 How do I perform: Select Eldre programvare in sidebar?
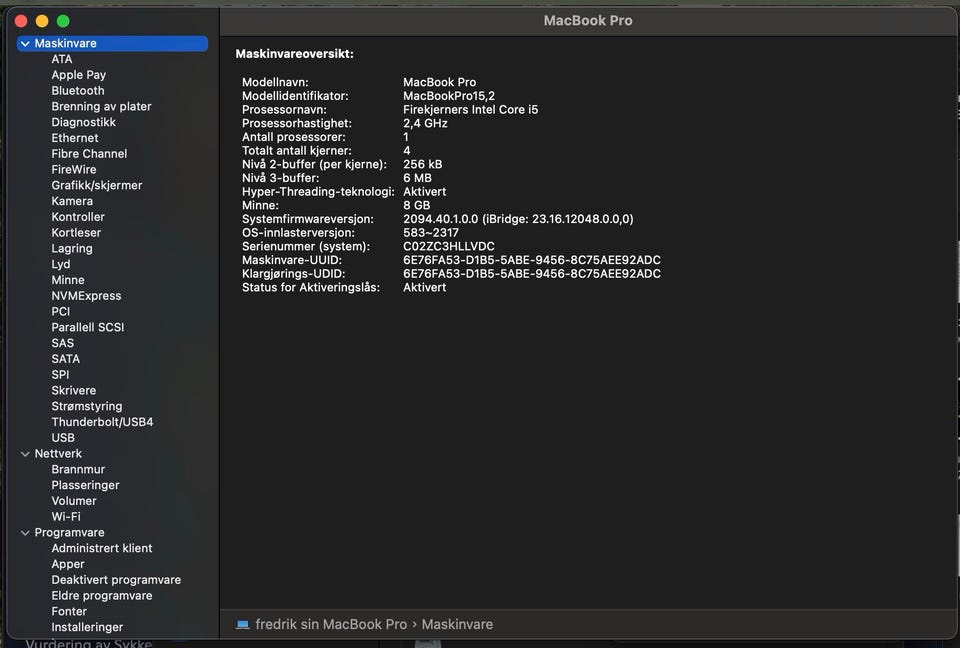tap(102, 596)
